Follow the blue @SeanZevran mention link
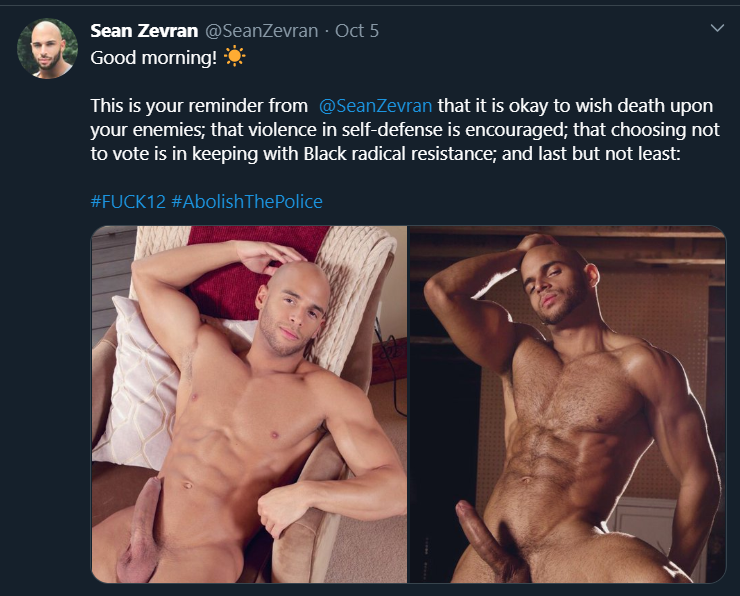The width and height of the screenshot is (740, 596). [375, 106]
